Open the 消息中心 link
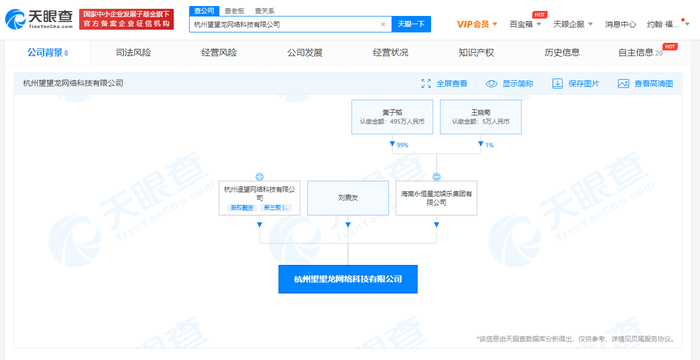This screenshot has height=360, width=700. (620, 24)
